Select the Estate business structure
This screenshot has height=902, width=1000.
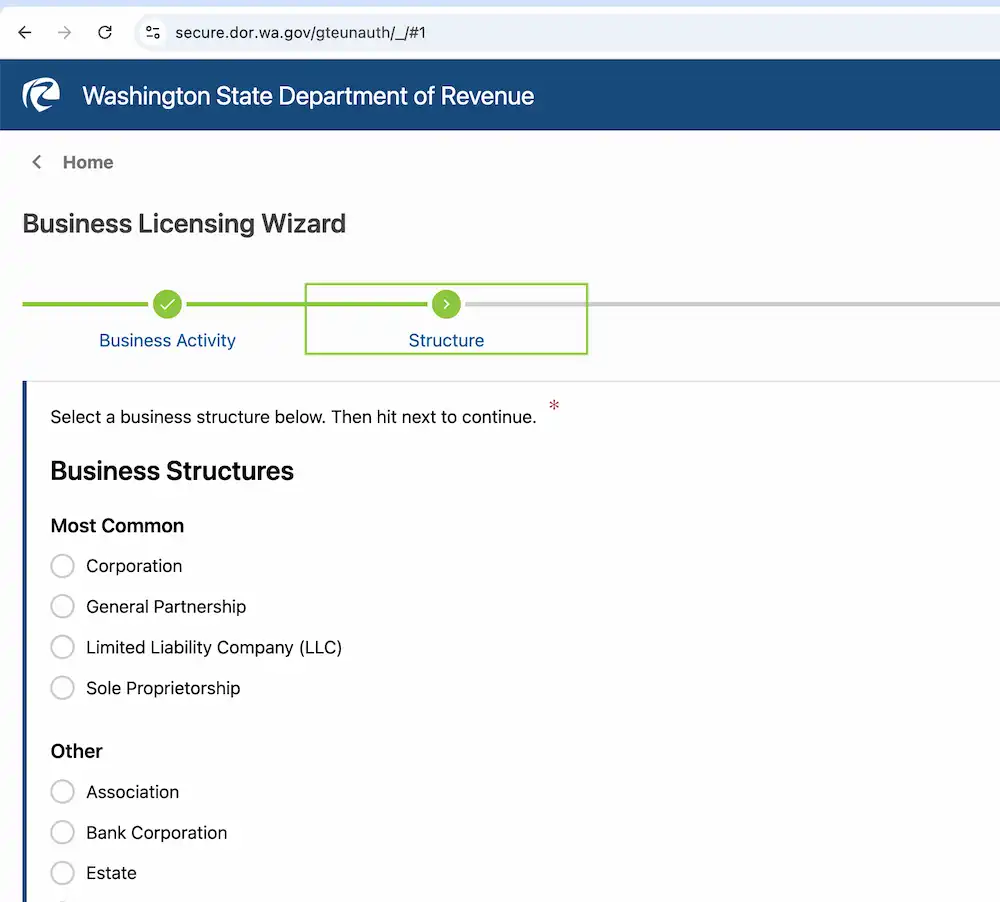(x=62, y=872)
